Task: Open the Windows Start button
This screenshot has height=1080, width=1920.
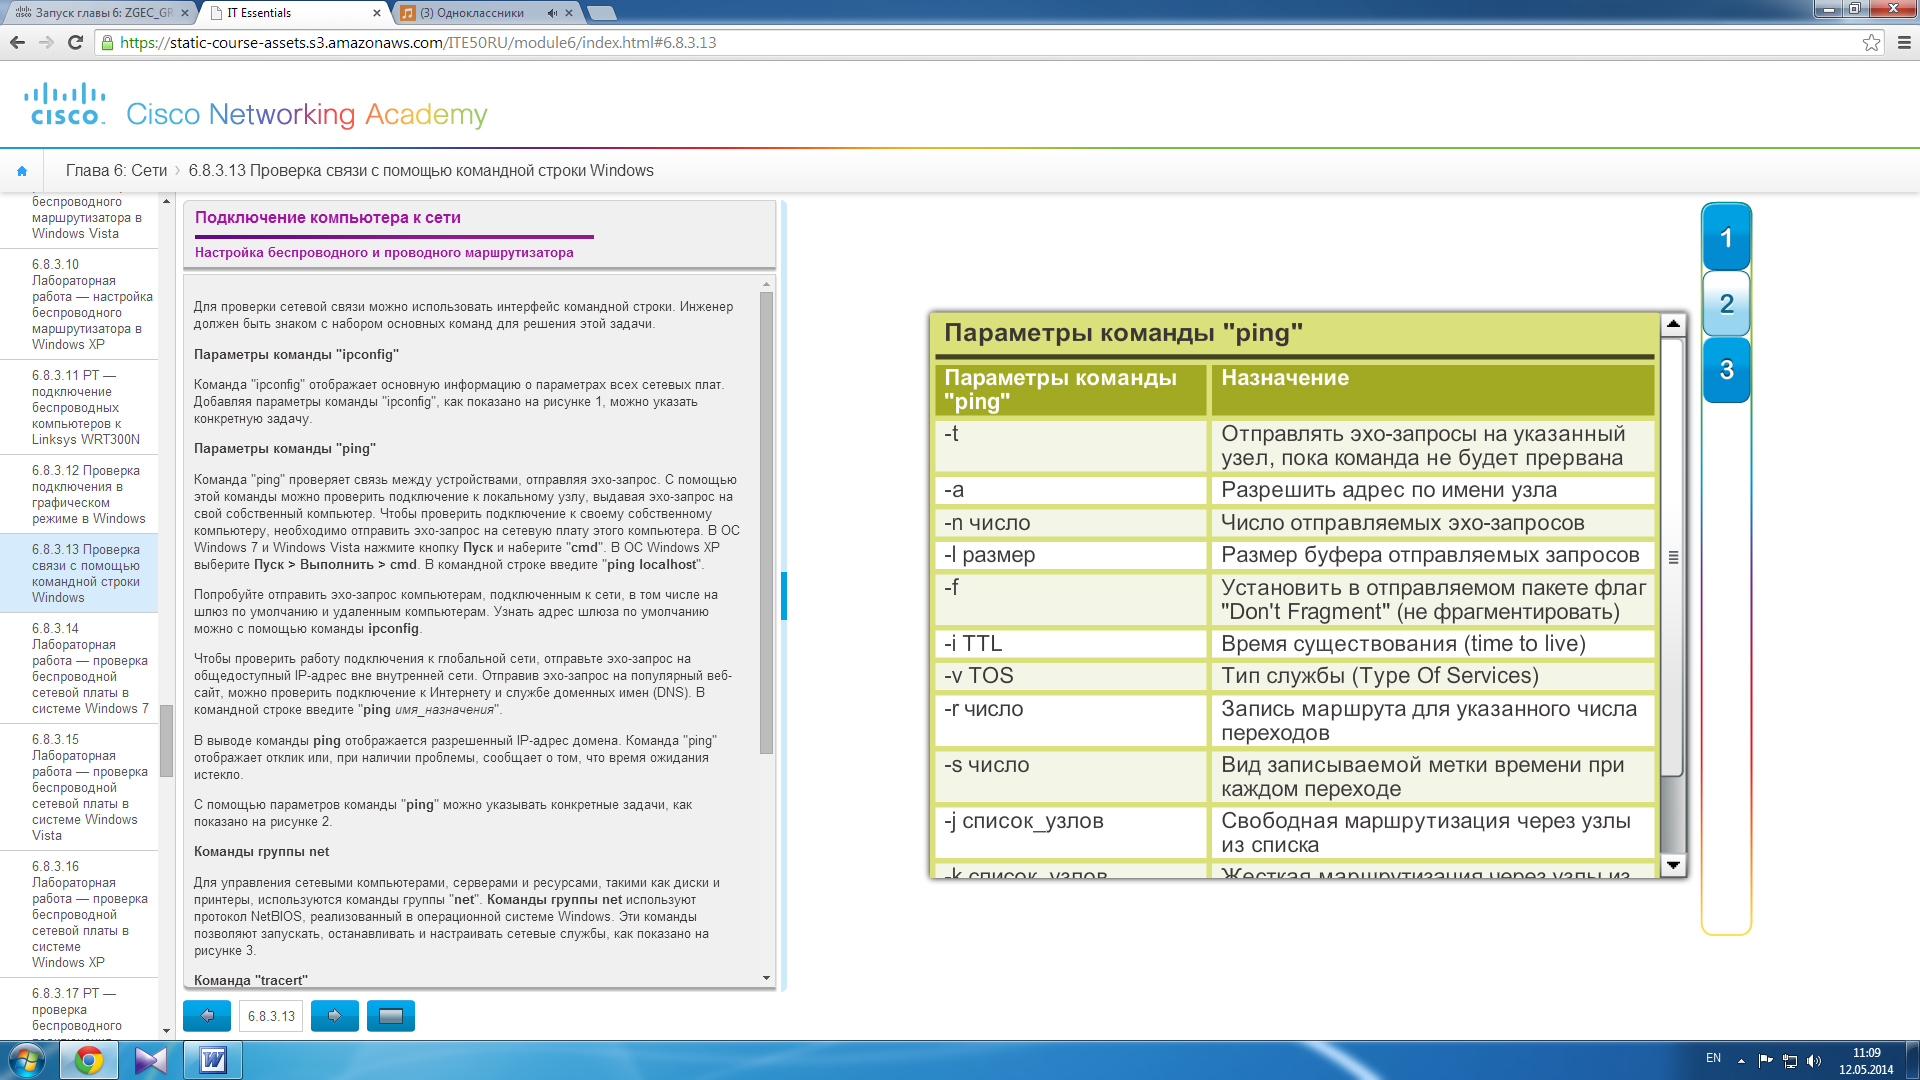Action: (27, 1060)
